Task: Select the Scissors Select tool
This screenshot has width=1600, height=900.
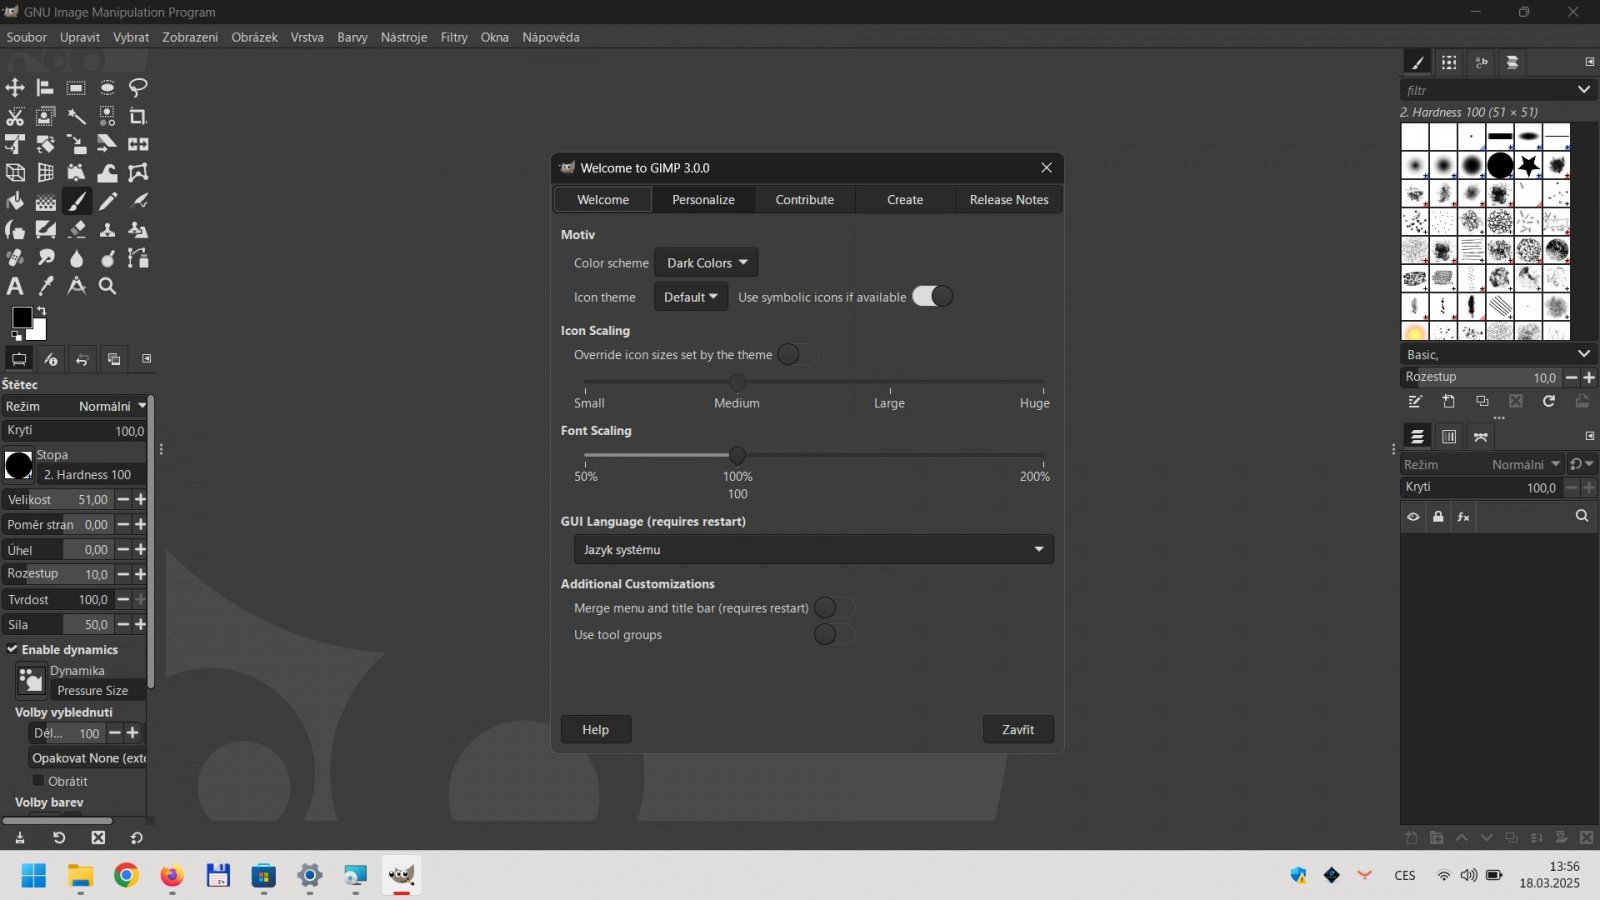Action: point(15,116)
